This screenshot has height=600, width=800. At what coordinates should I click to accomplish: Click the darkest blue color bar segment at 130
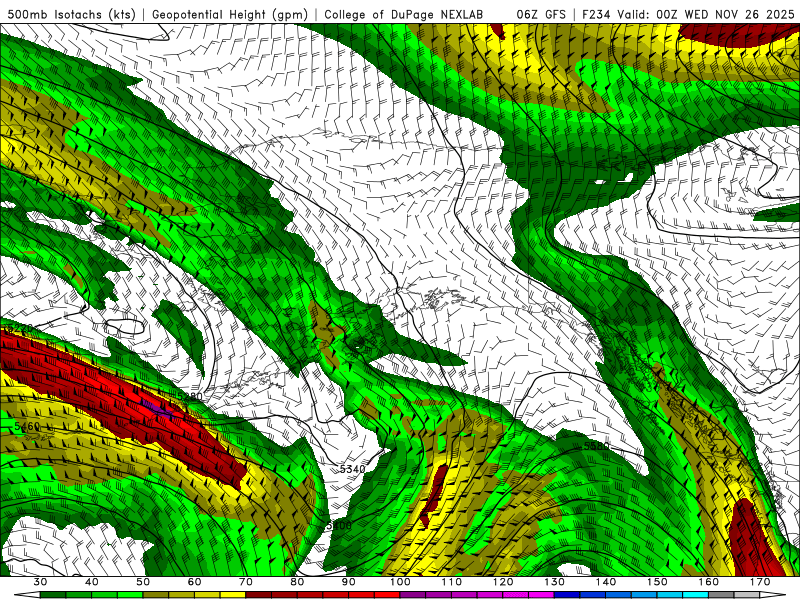(567, 595)
